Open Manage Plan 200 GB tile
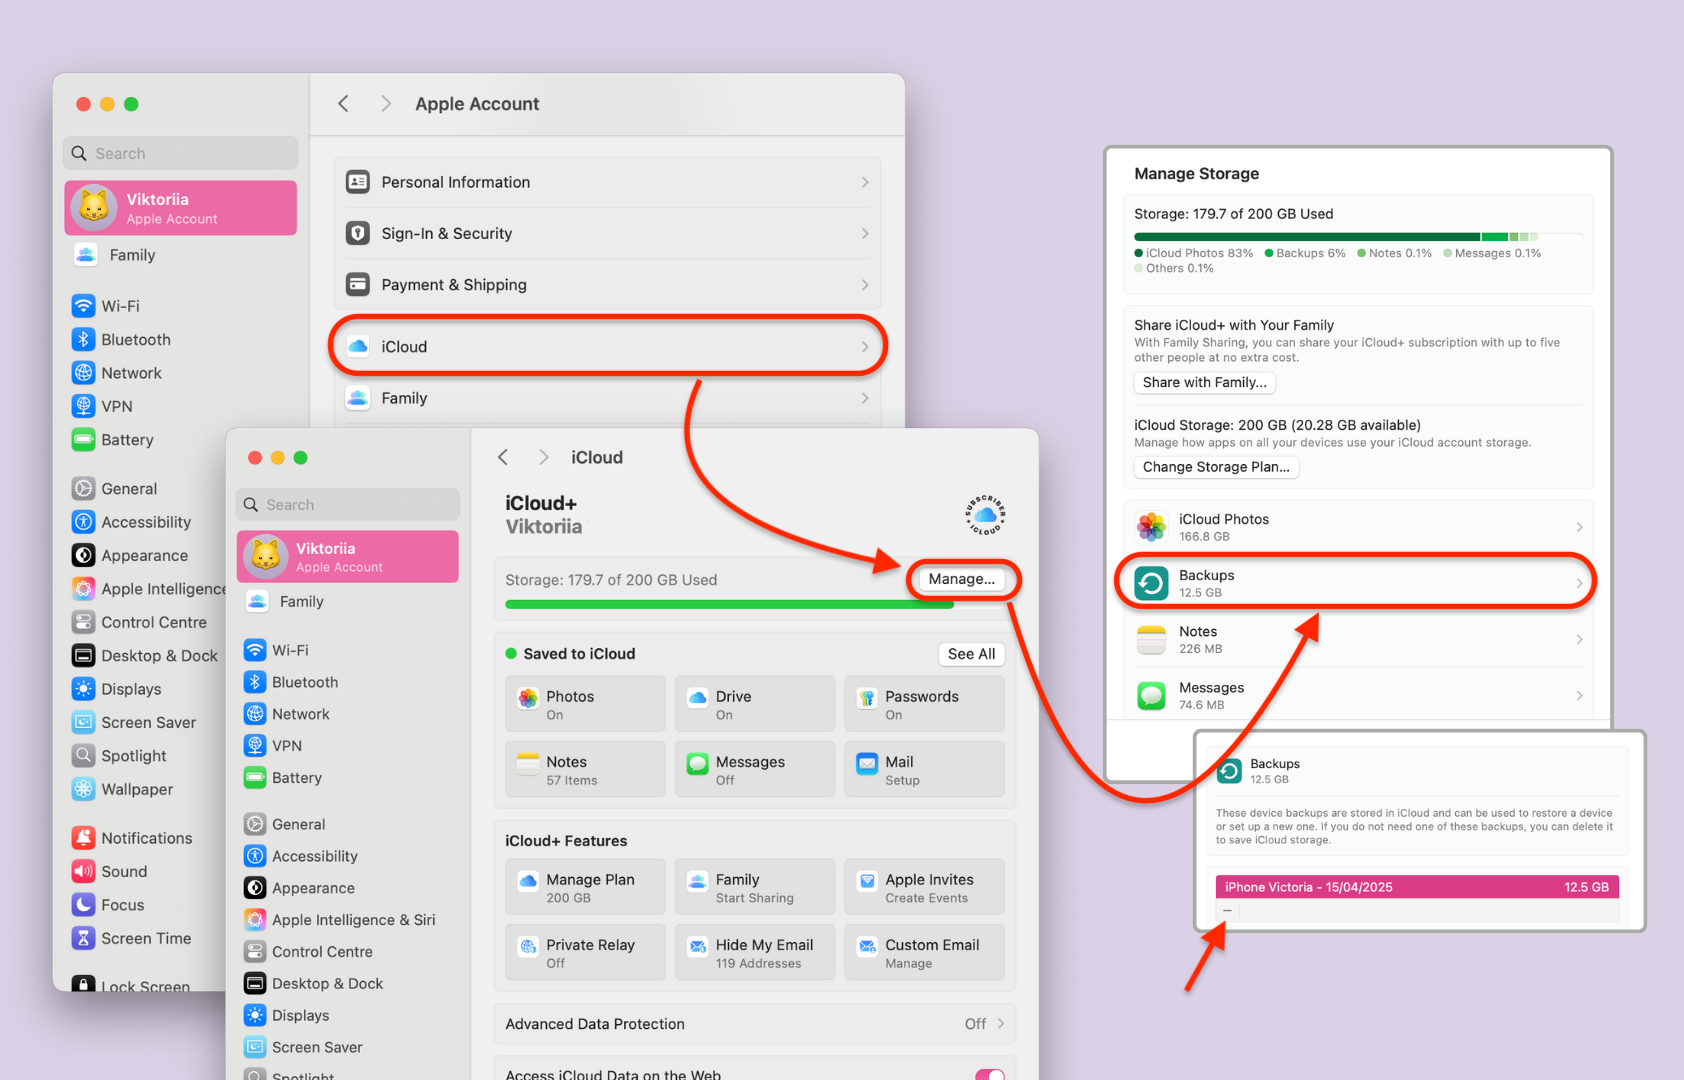 [585, 887]
